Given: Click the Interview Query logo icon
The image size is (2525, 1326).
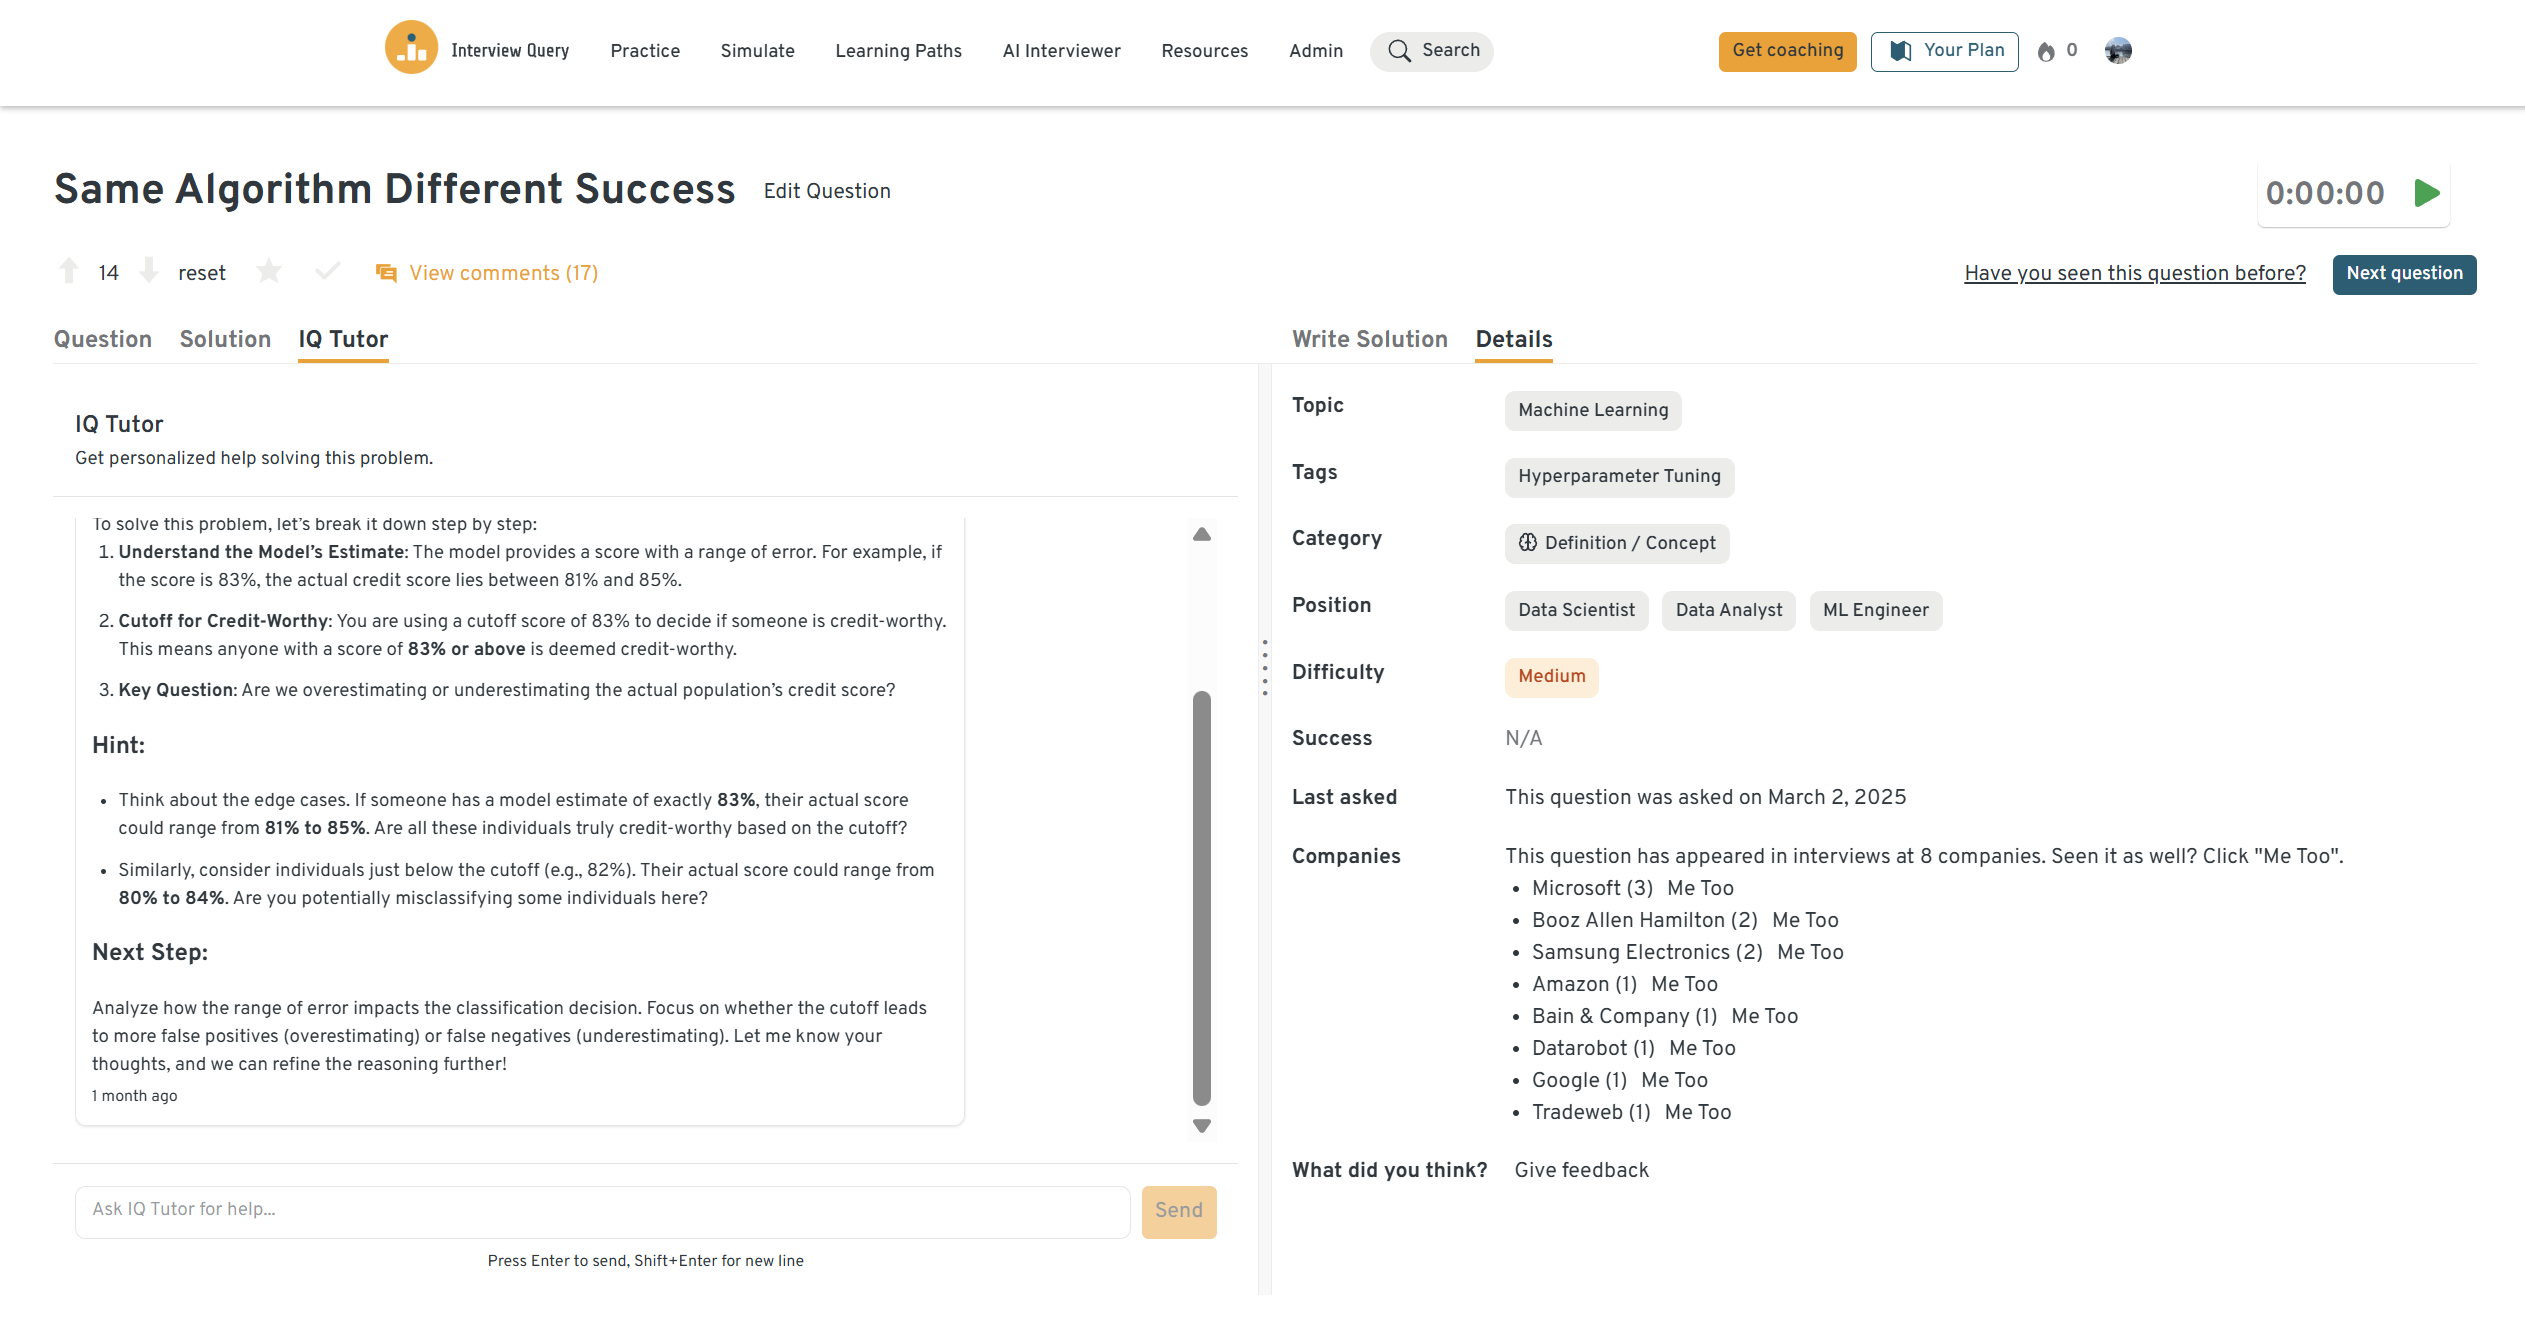Looking at the screenshot, I should tap(411, 48).
